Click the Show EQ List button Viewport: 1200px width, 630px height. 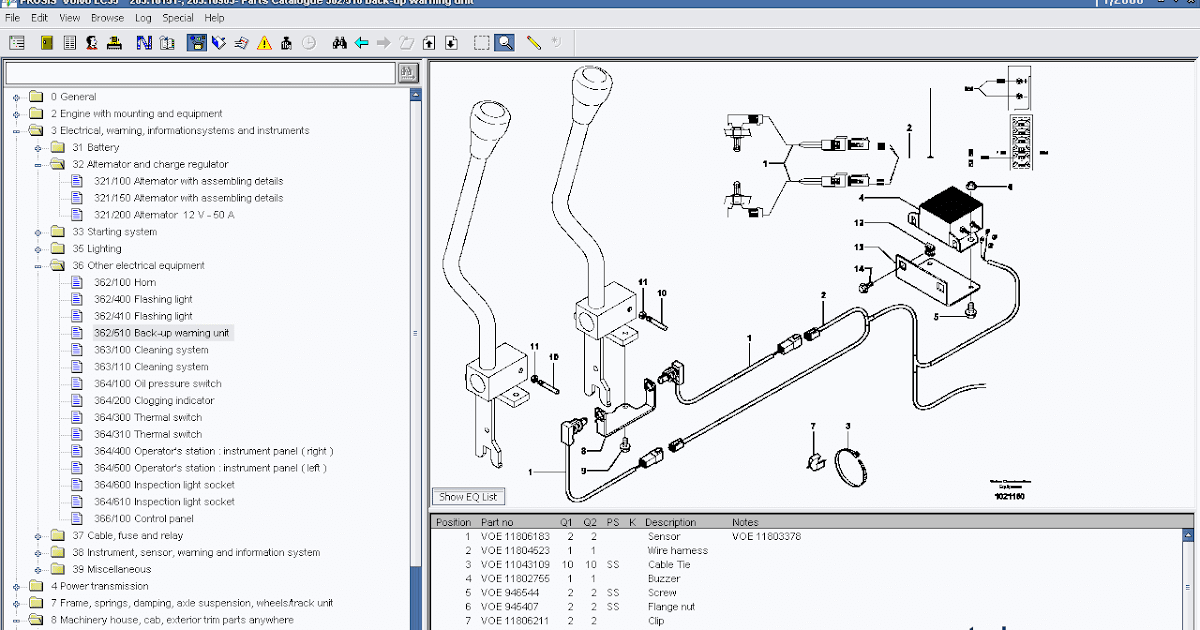pyautogui.click(x=468, y=497)
